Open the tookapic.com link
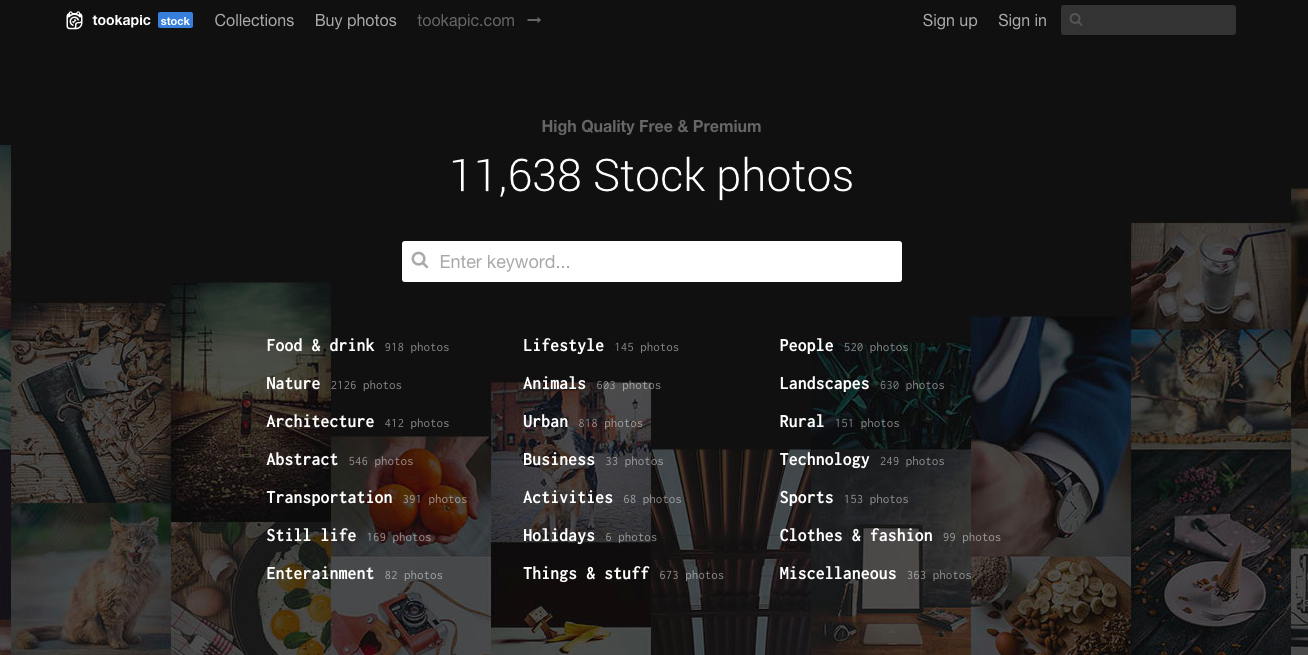 [465, 20]
